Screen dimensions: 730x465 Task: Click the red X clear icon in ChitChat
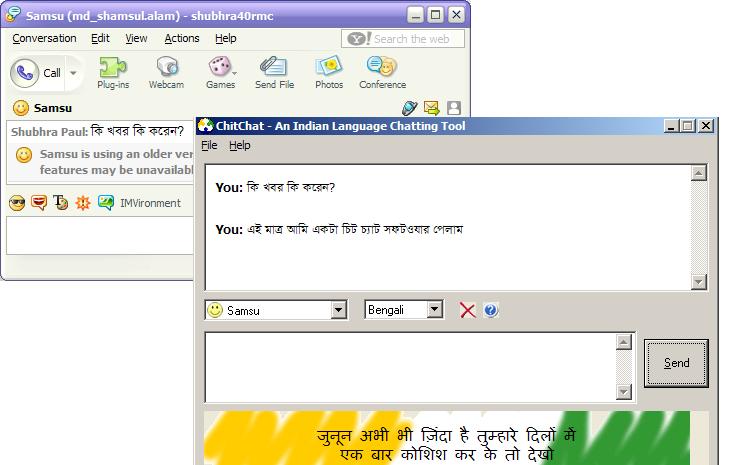coord(467,310)
